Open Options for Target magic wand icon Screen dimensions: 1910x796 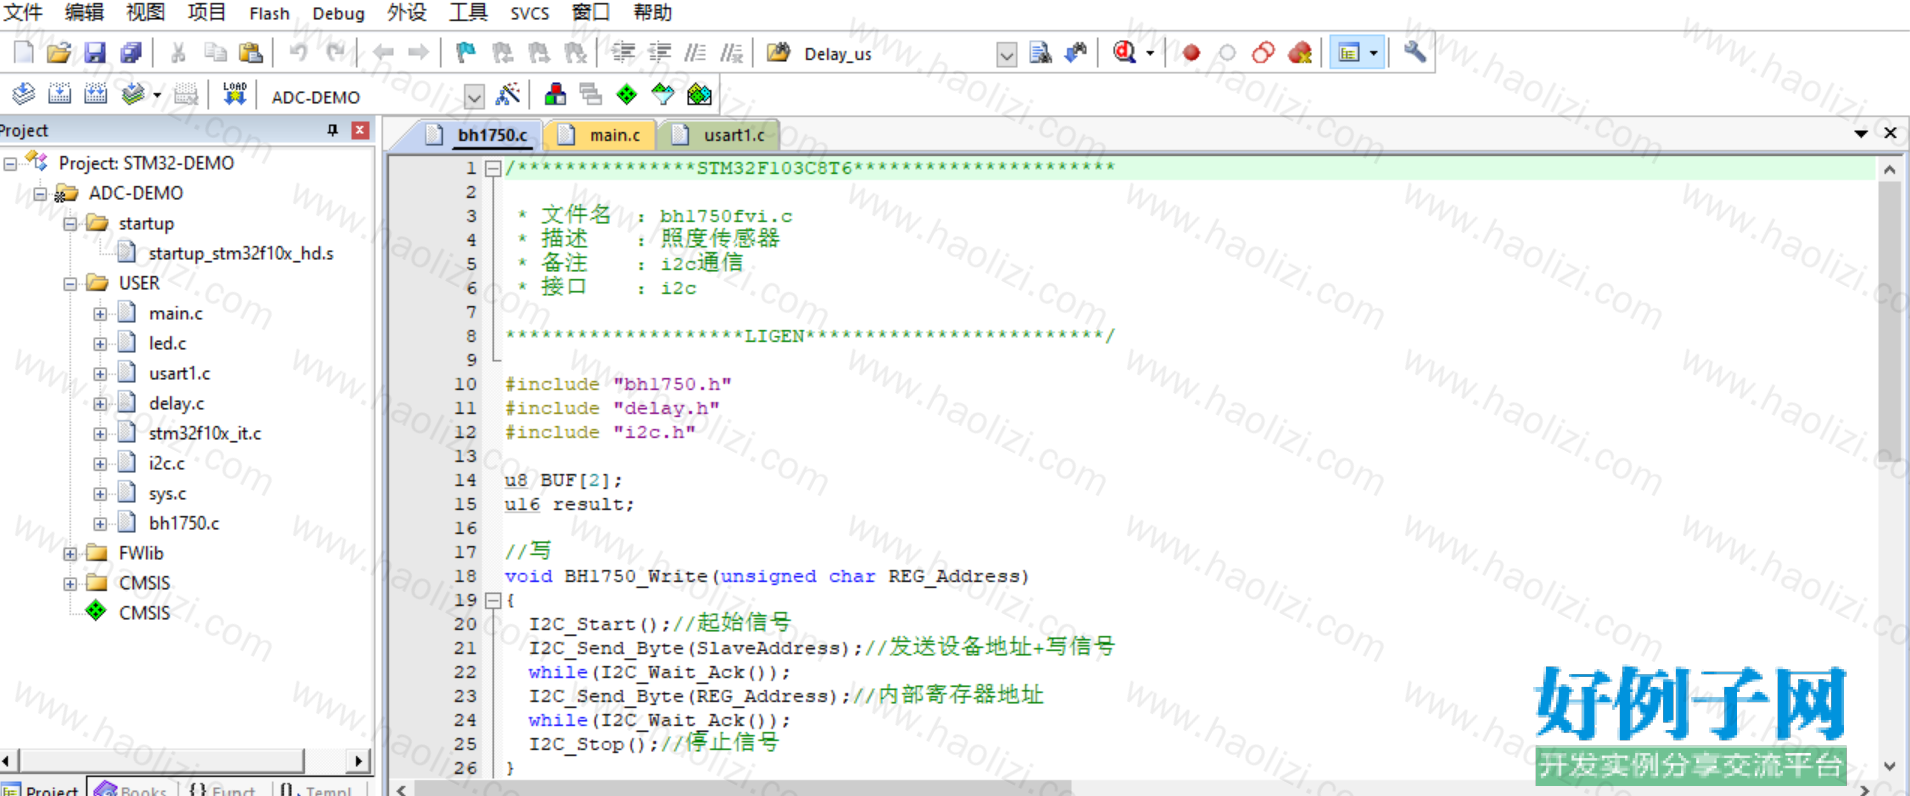(508, 95)
